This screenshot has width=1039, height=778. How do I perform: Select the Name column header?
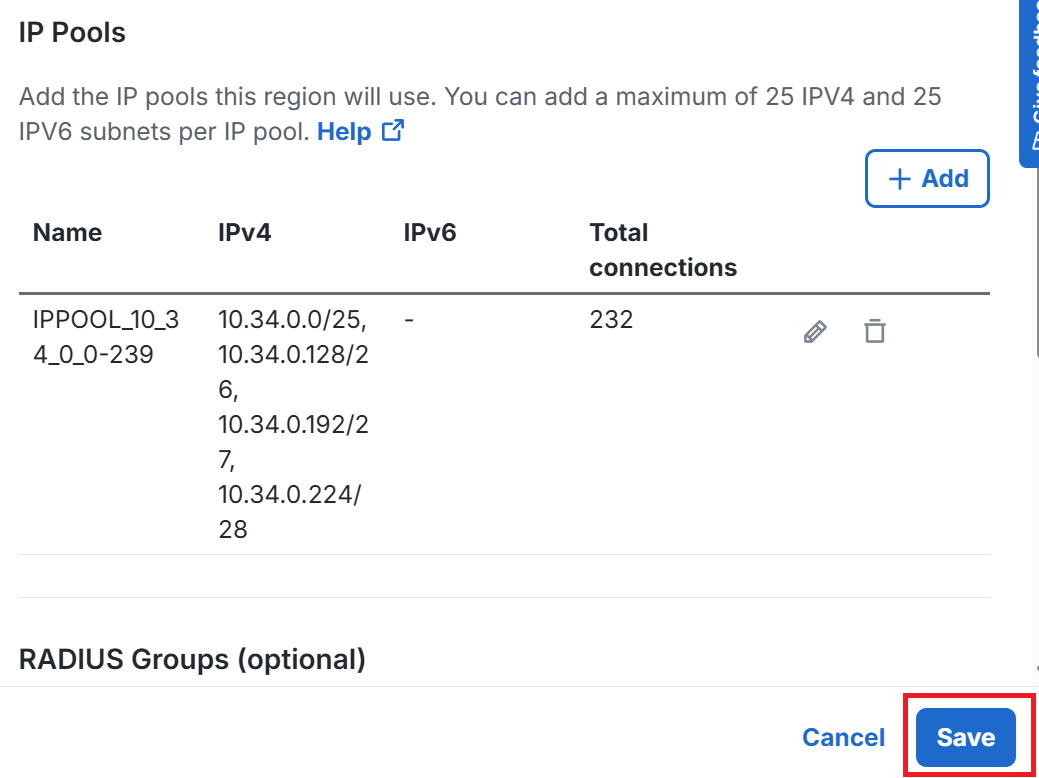tap(67, 233)
